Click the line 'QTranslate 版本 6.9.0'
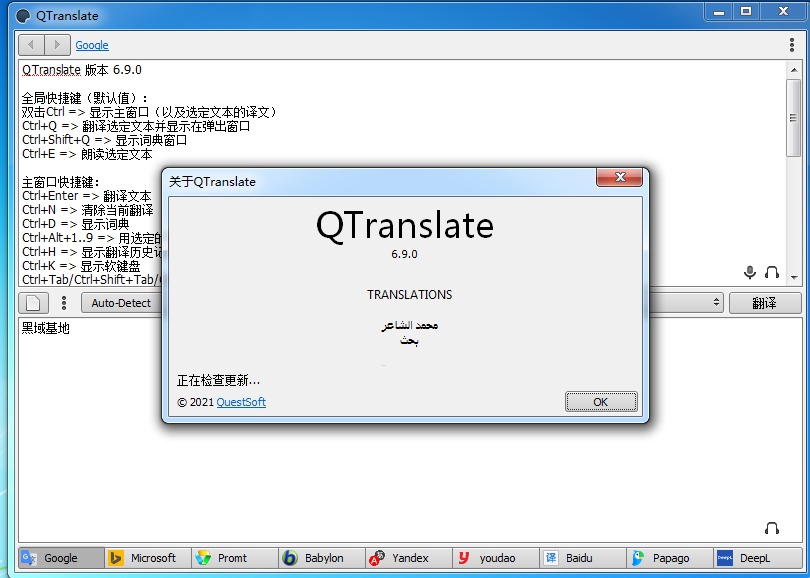Image resolution: width=810 pixels, height=578 pixels. coord(82,70)
